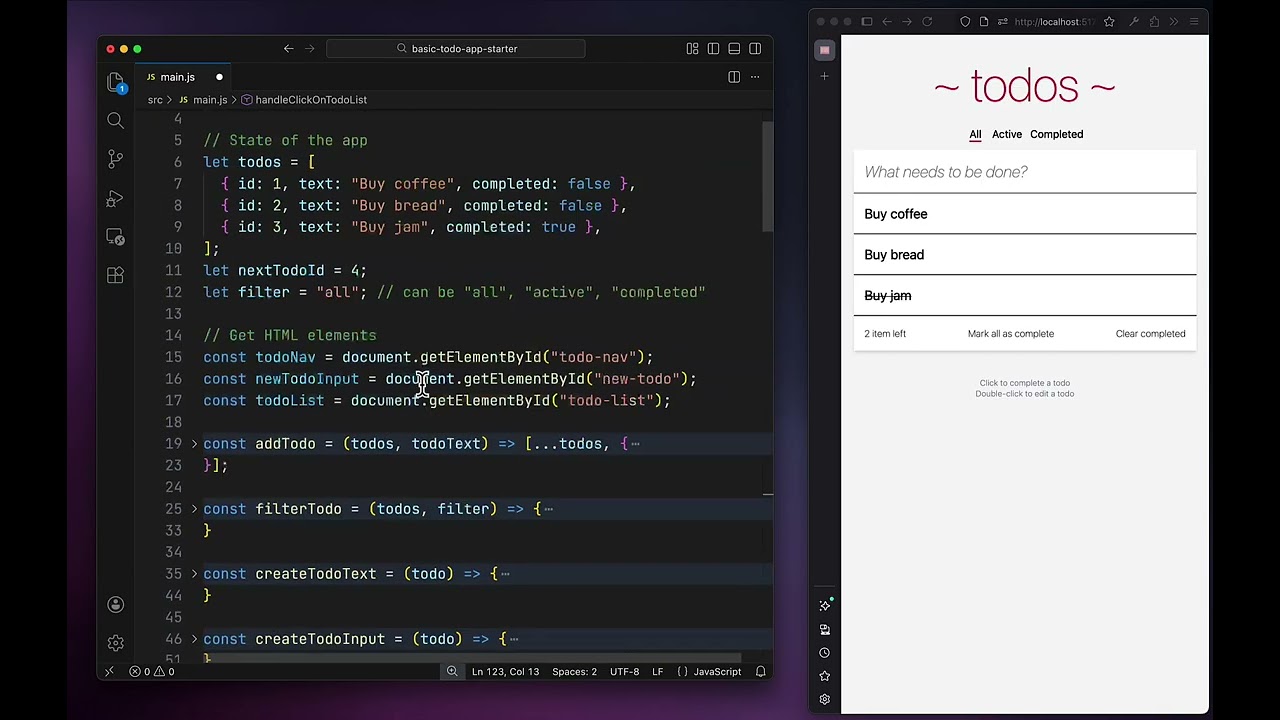This screenshot has height=720, width=1280.
Task: Open the Accounts menu in activity bar
Action: [x=115, y=605]
